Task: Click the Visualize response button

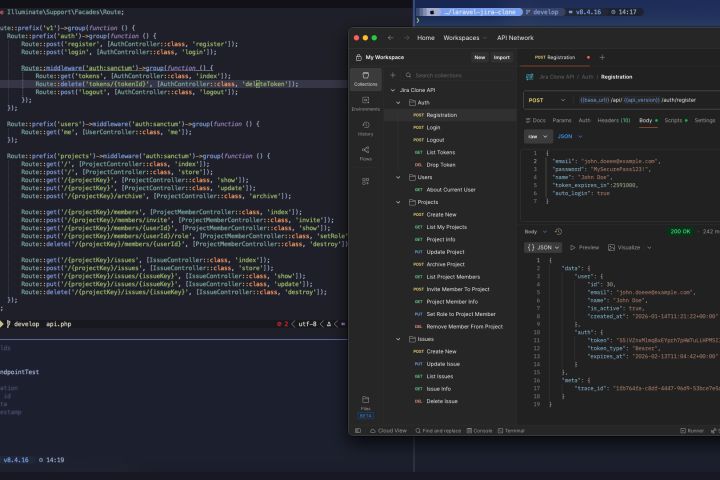Action: pos(624,248)
